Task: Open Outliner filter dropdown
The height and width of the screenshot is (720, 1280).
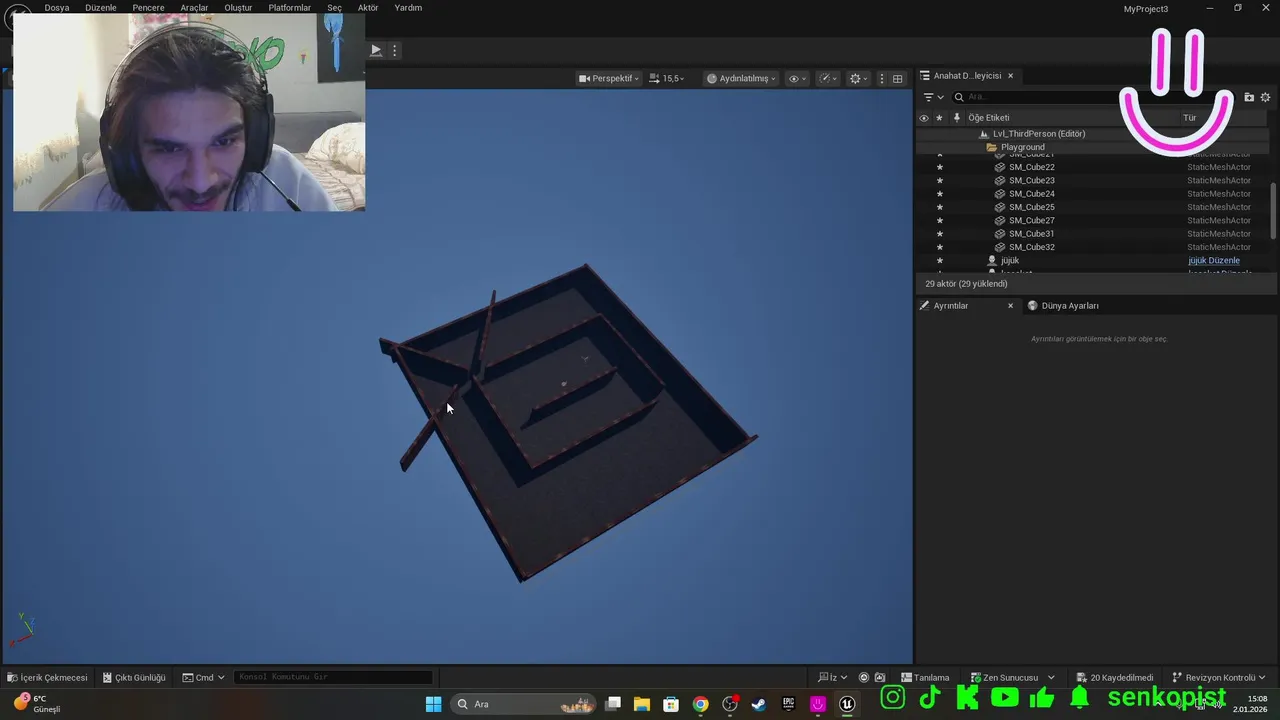Action: [933, 97]
